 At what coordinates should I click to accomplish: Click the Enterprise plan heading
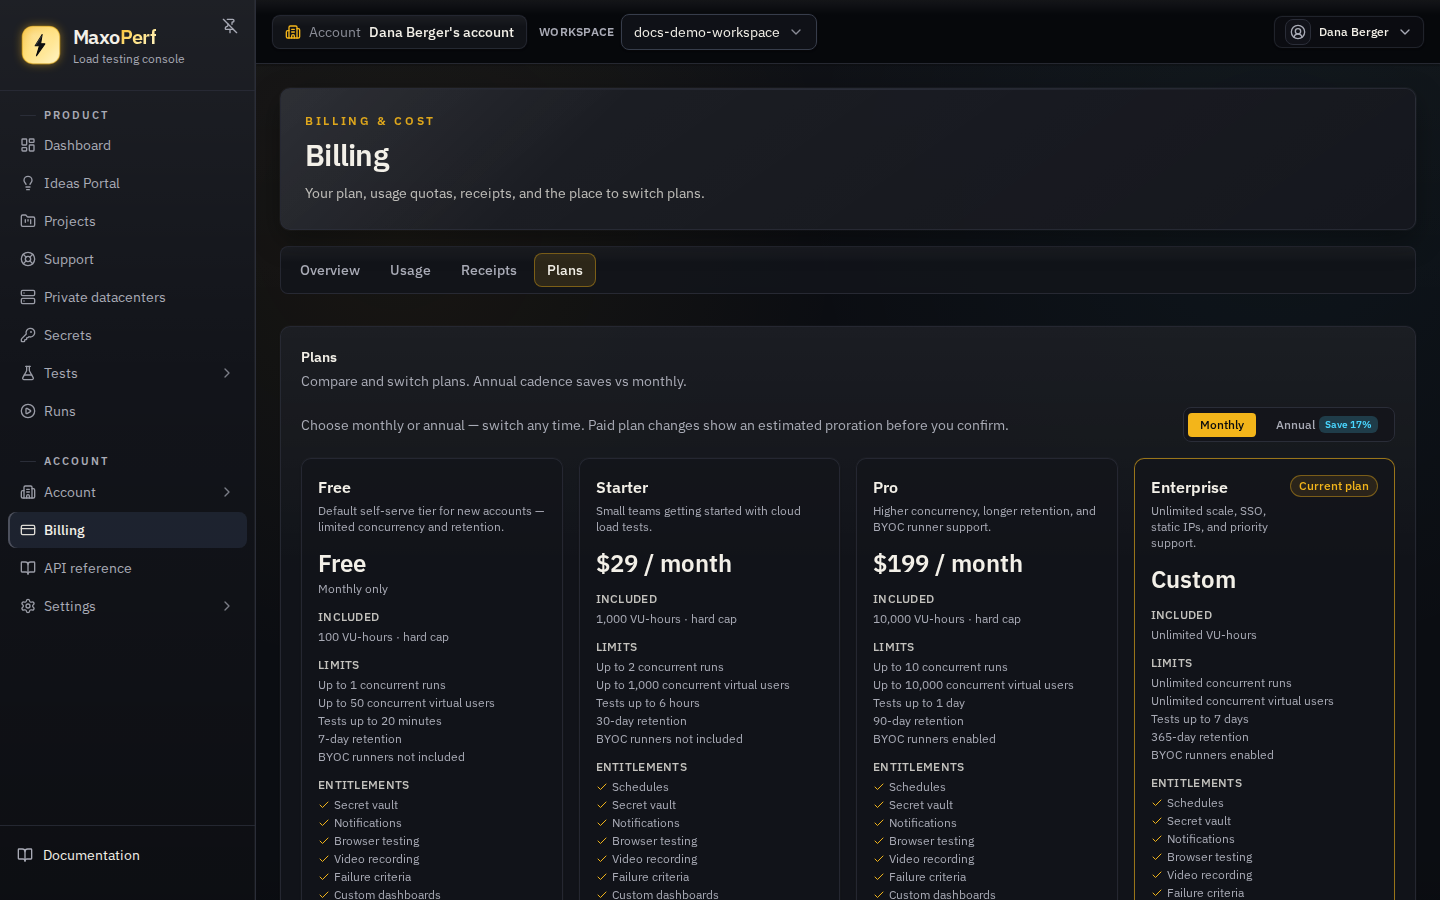click(1189, 488)
